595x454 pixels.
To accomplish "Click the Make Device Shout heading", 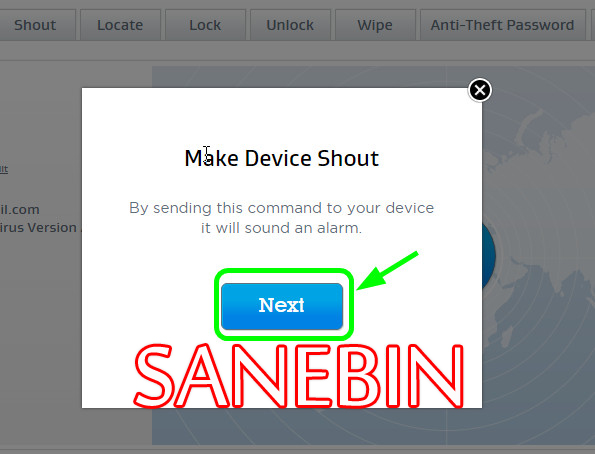I will pos(282,158).
